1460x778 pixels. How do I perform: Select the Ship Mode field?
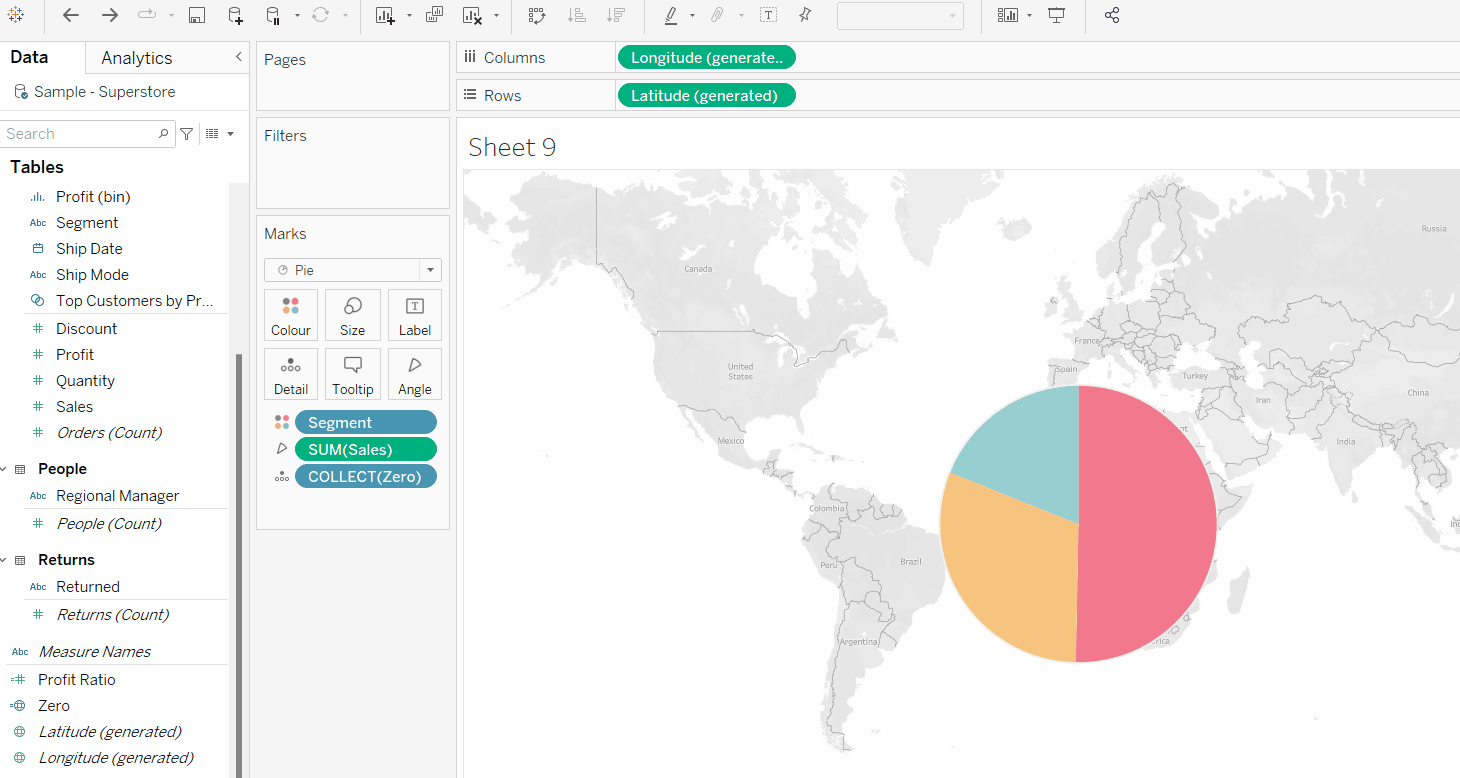click(x=92, y=275)
